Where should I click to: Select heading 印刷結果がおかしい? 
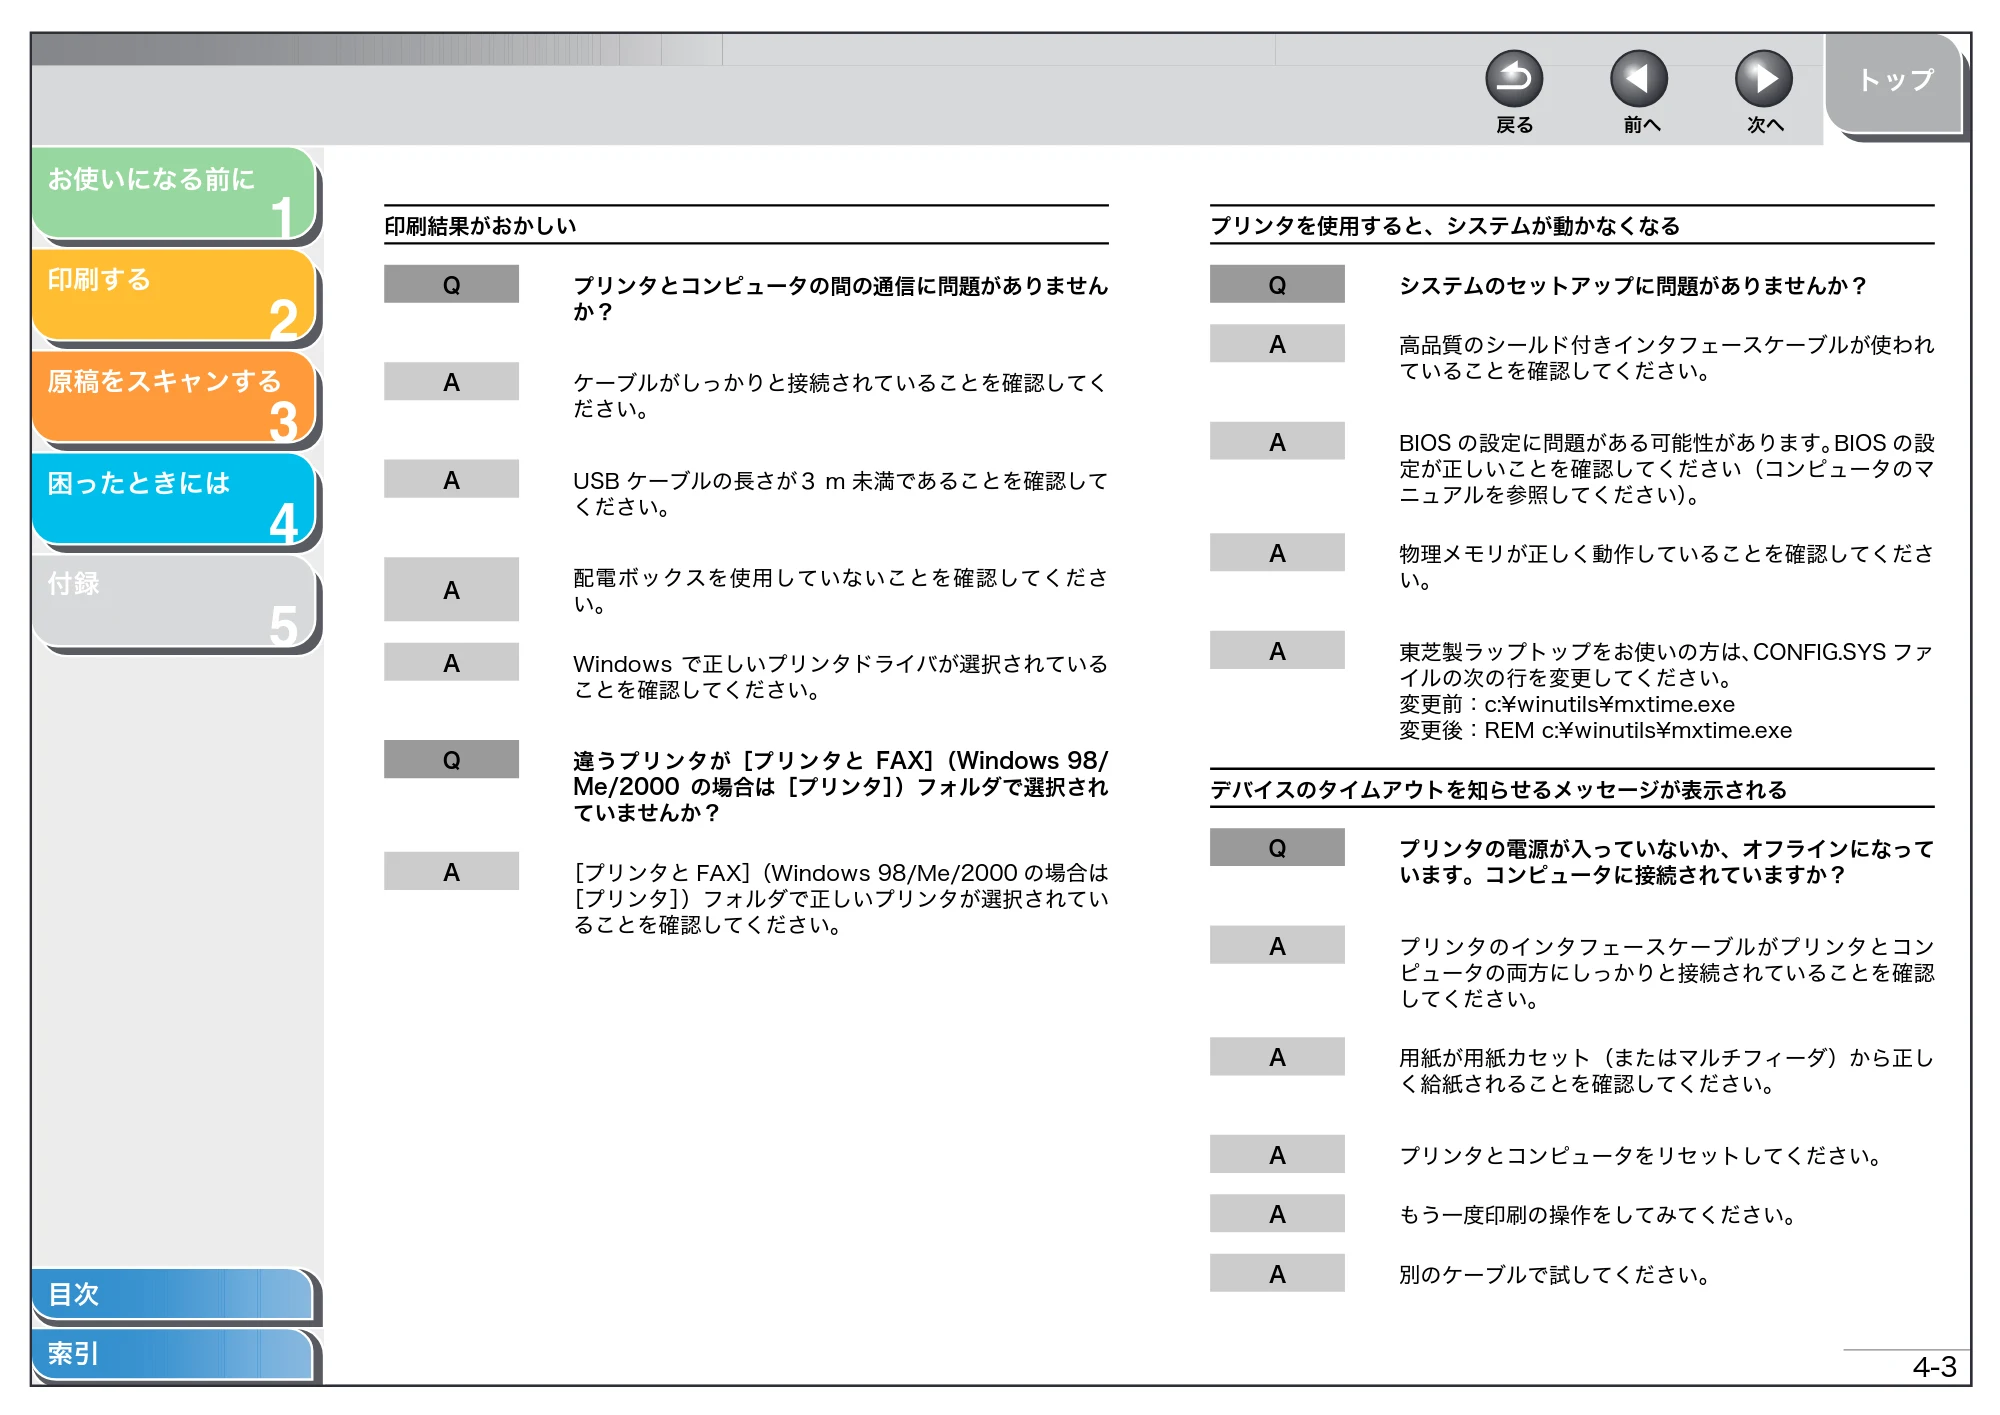(x=480, y=226)
